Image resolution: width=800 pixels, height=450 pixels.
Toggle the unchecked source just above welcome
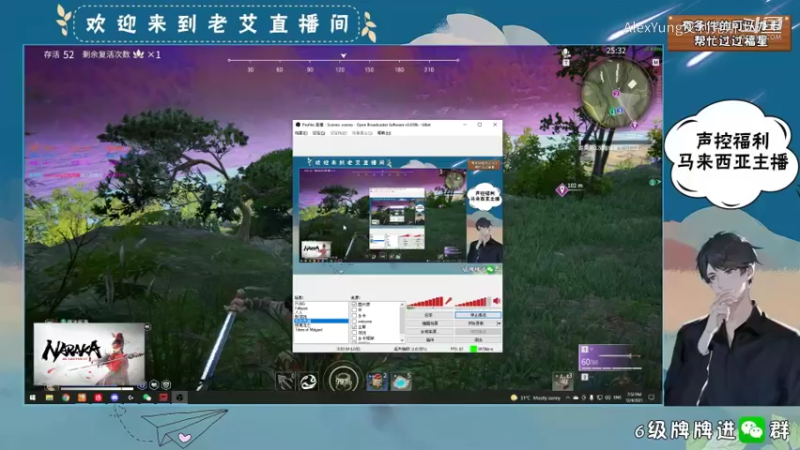tap(354, 316)
